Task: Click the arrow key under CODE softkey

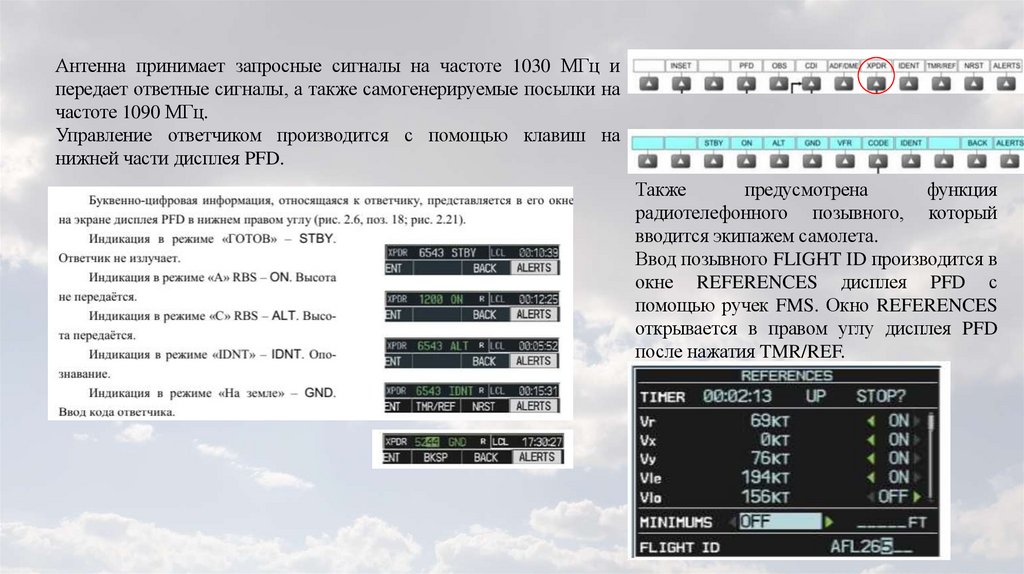Action: pyautogui.click(x=878, y=161)
